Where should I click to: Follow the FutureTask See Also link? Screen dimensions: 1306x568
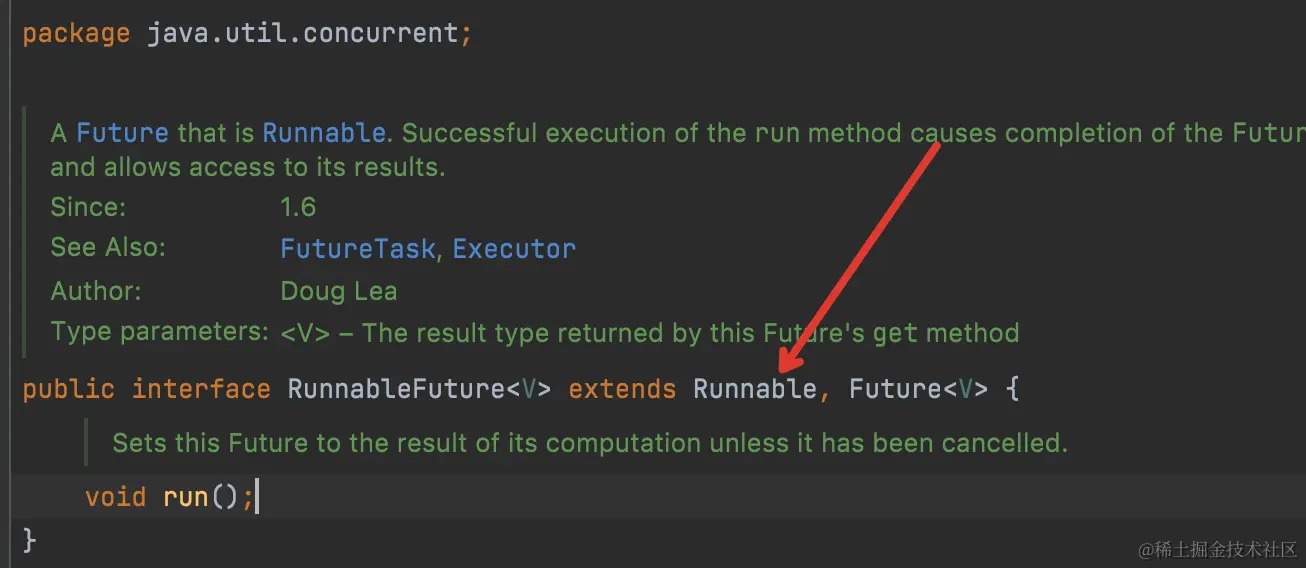tap(358, 248)
